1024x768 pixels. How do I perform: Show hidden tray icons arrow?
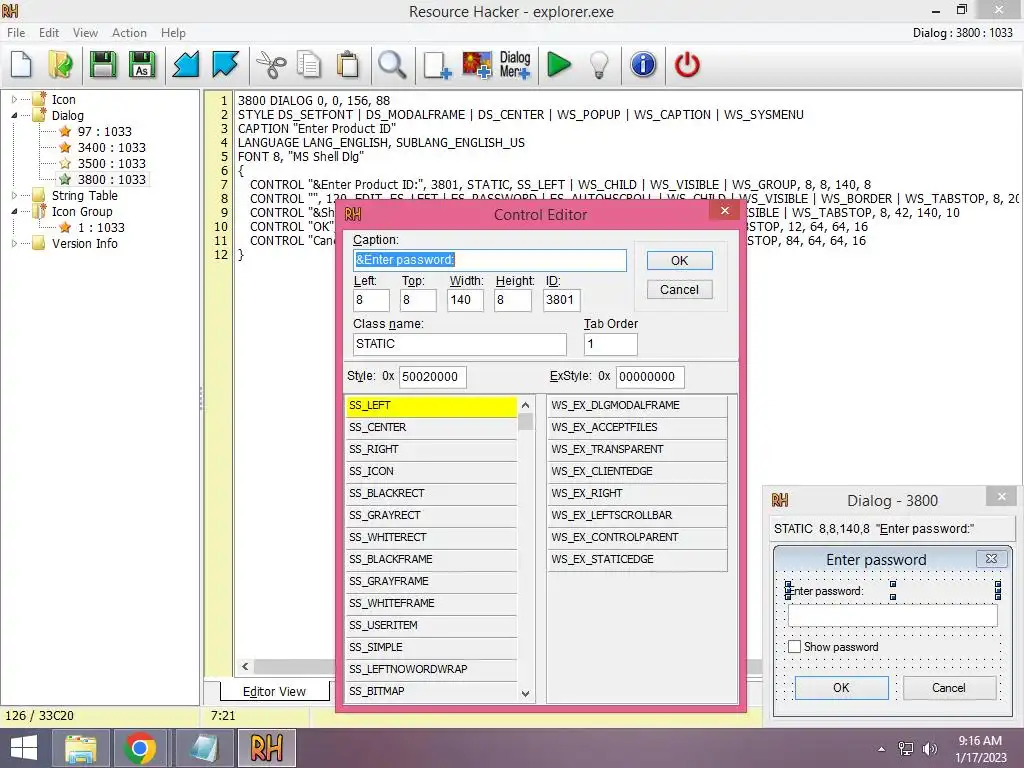tap(881, 749)
